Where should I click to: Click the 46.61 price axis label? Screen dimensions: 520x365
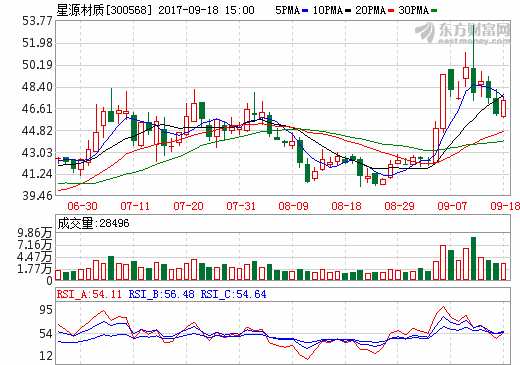tap(37, 109)
